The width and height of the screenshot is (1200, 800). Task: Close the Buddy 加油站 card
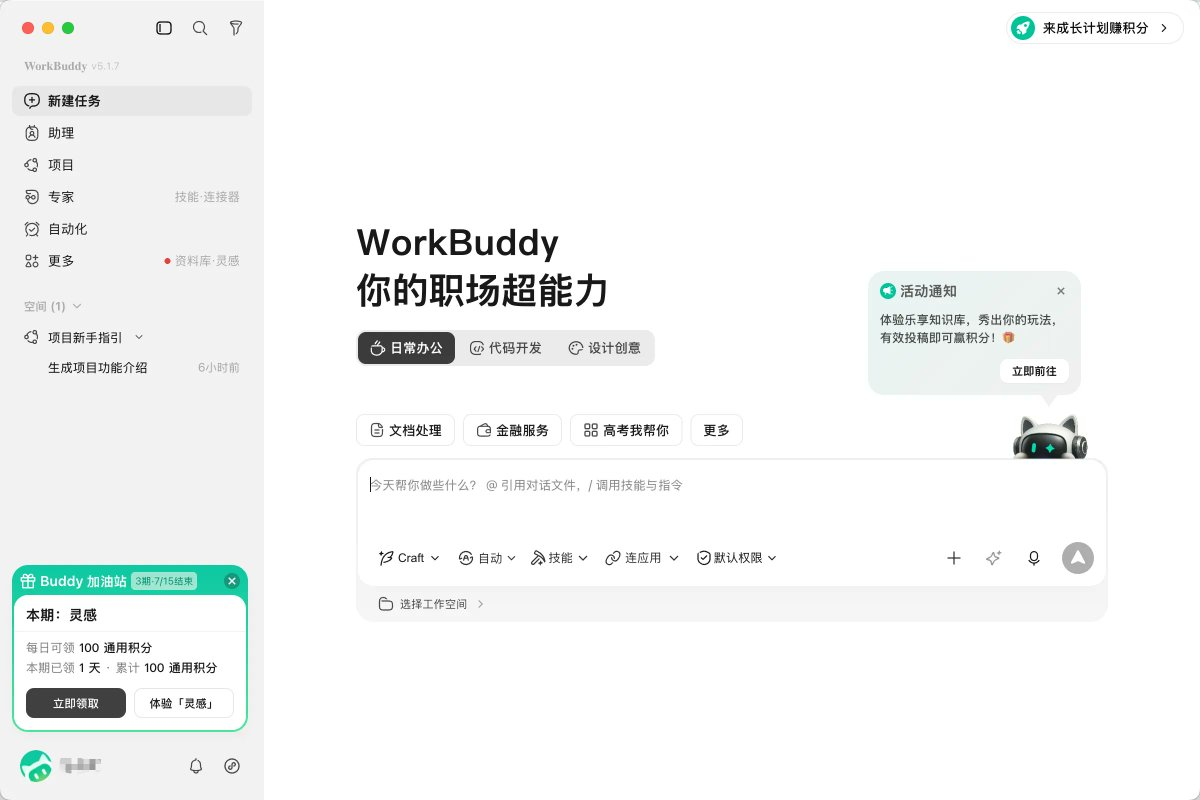[x=232, y=581]
